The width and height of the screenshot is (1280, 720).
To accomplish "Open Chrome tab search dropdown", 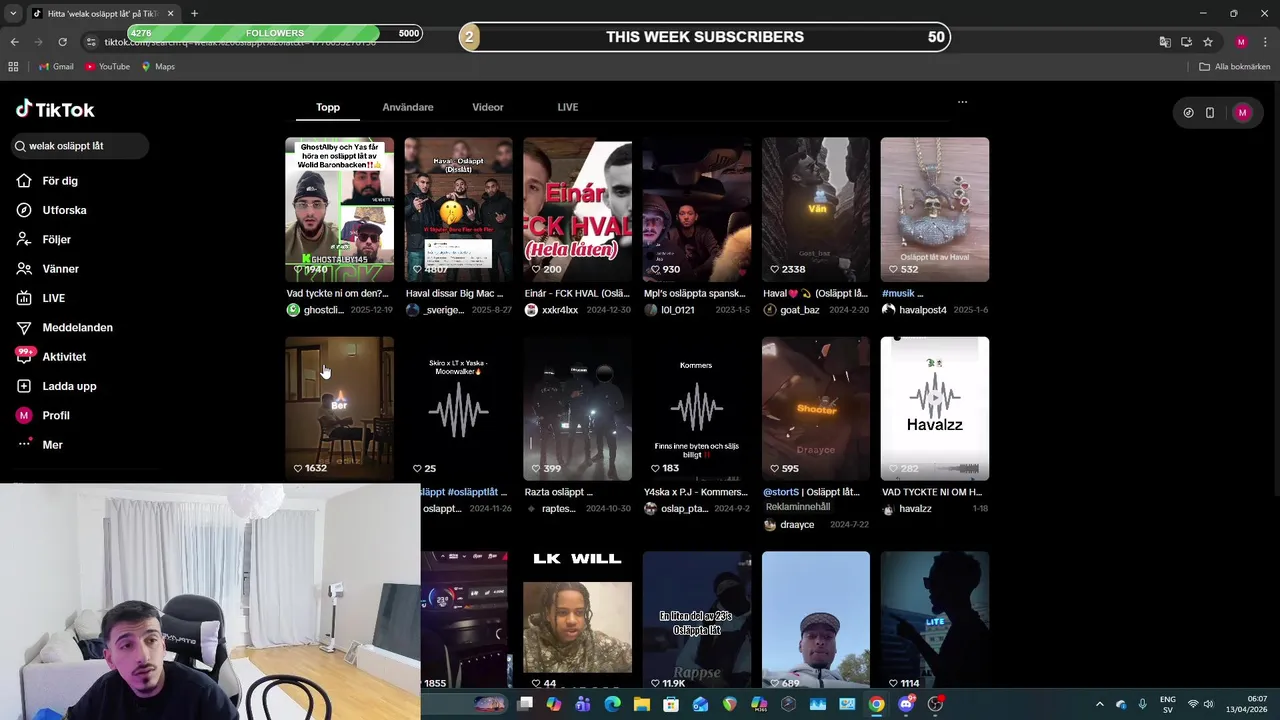I will pyautogui.click(x=13, y=14).
